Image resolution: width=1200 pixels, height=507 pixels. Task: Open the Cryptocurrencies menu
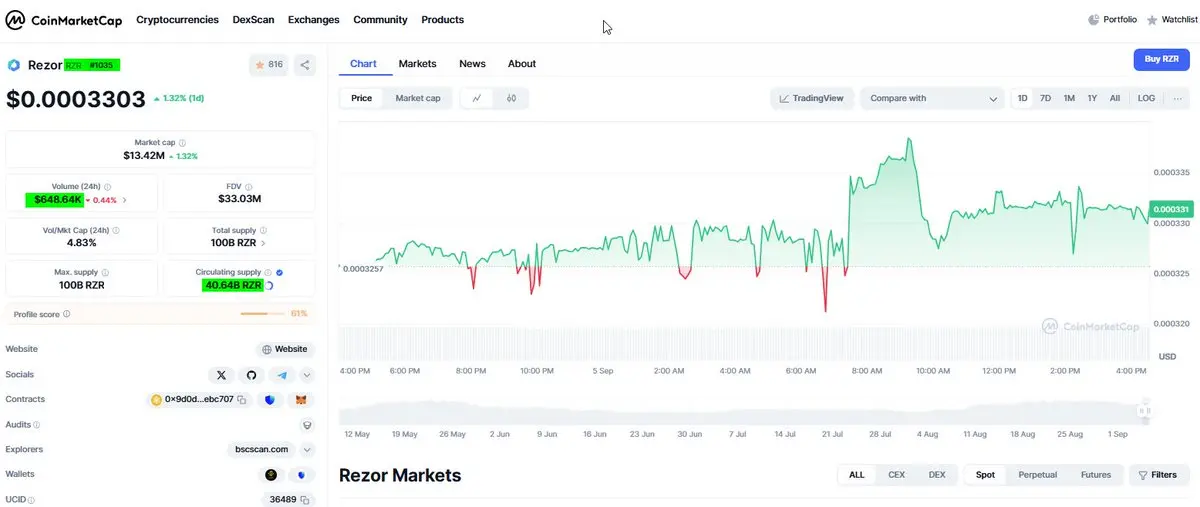pyautogui.click(x=177, y=20)
